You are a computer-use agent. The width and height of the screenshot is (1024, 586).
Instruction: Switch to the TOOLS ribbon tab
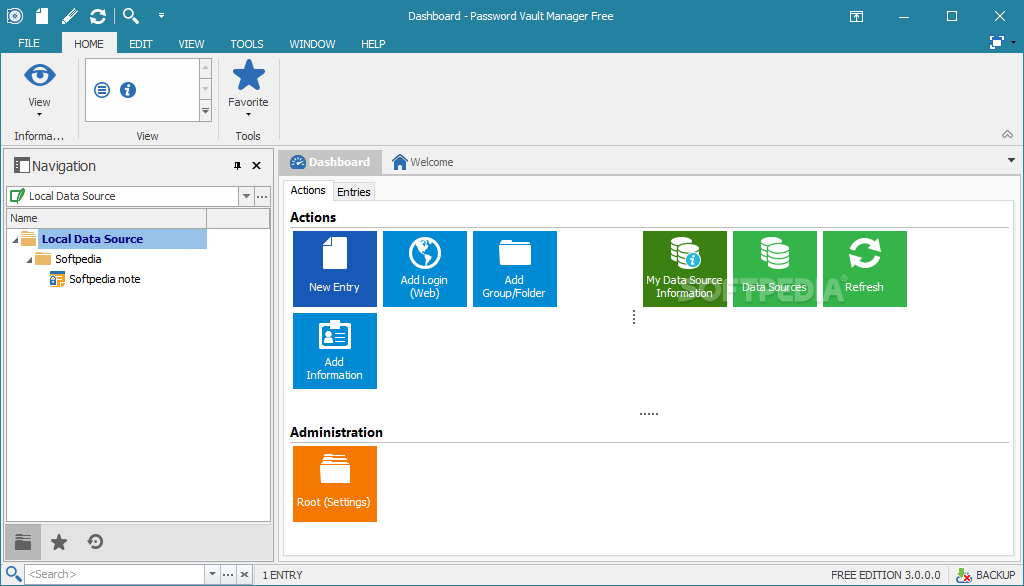click(247, 44)
